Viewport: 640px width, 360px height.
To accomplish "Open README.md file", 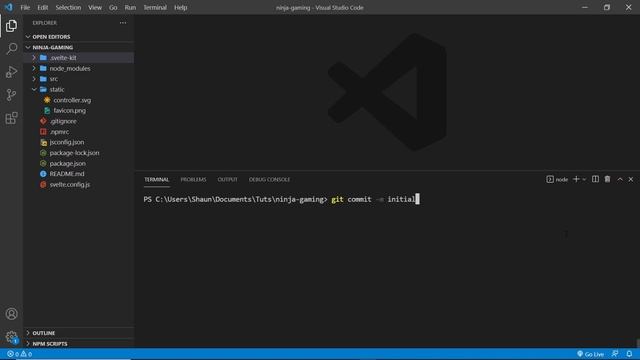I will [x=67, y=174].
